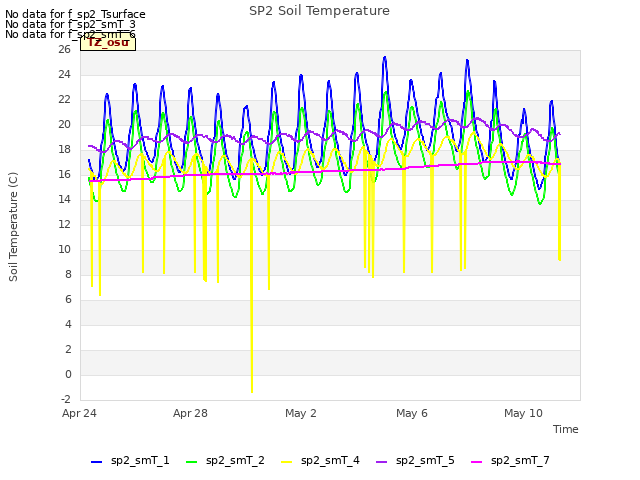Toggle the sp2_smT_5 legend entry
640x480 pixels.
[x=415, y=461]
